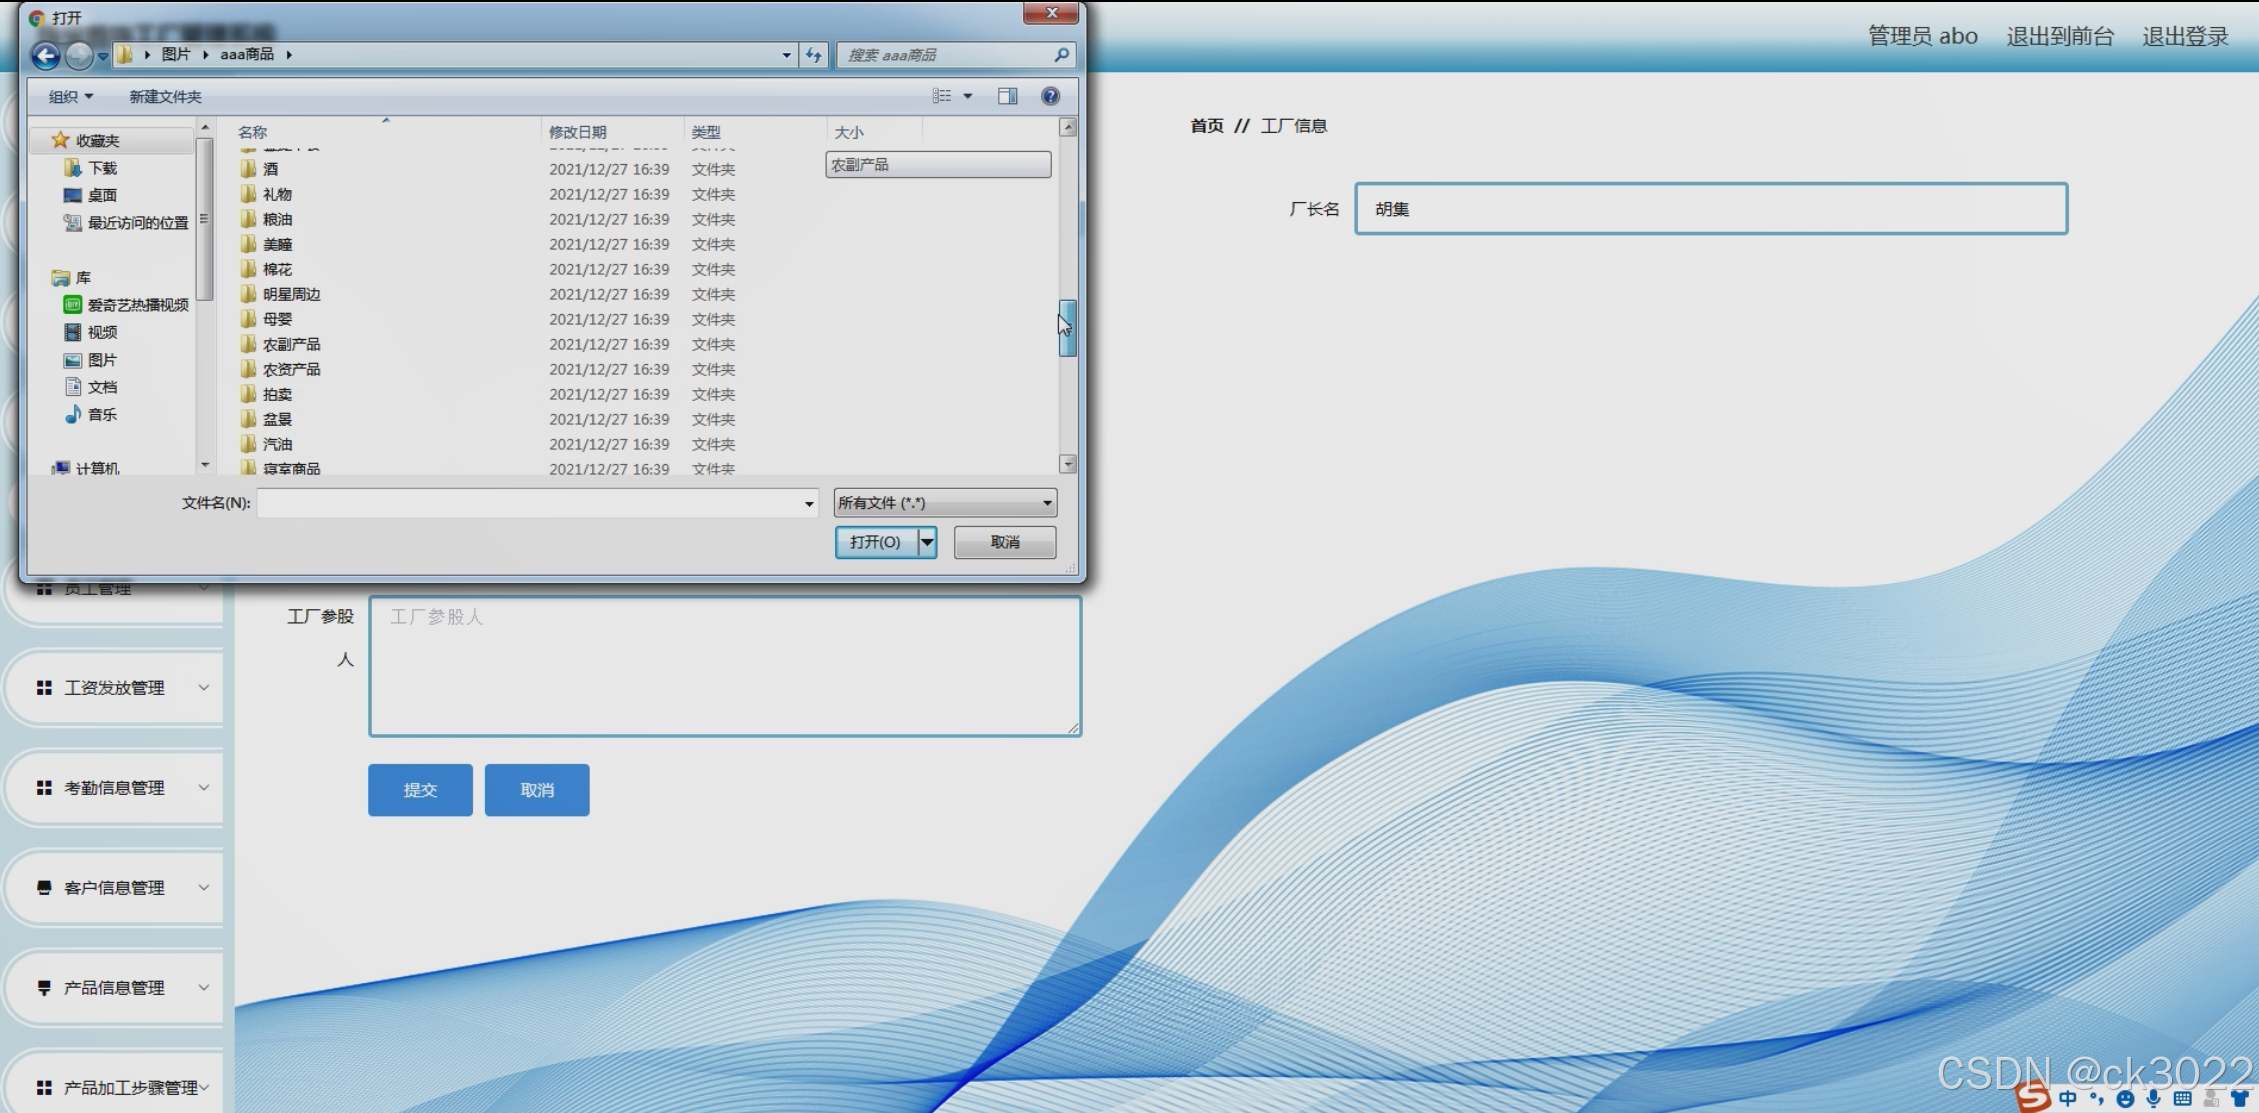2259x1113 pixels.
Task: Click the 退出登录 link
Action: pyautogui.click(x=2185, y=37)
